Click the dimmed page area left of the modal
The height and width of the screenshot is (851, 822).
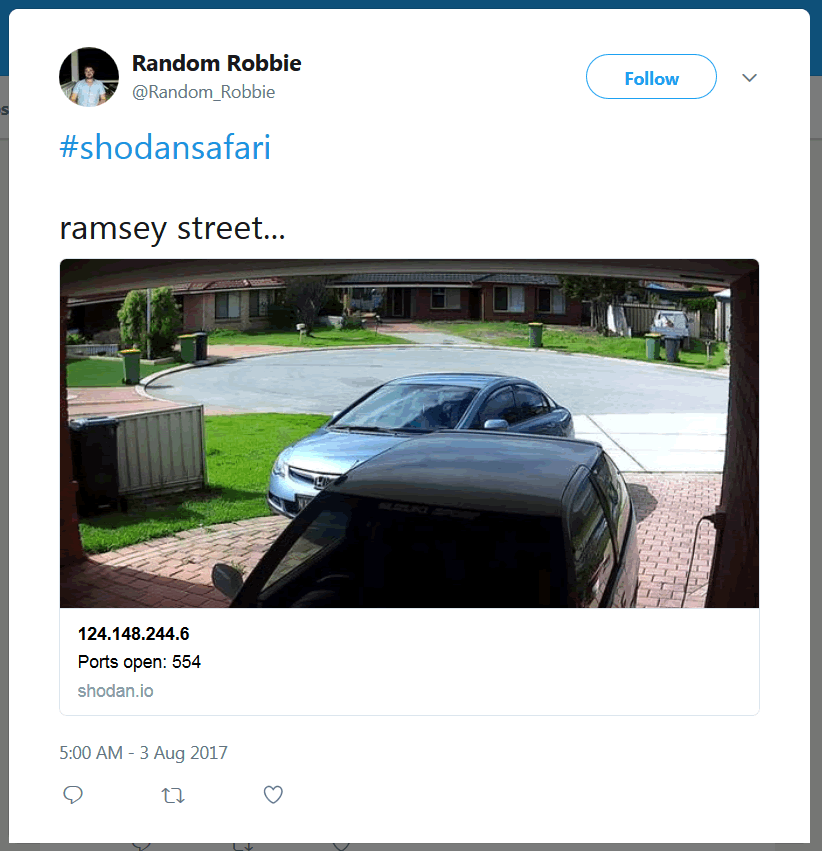coord(4,434)
